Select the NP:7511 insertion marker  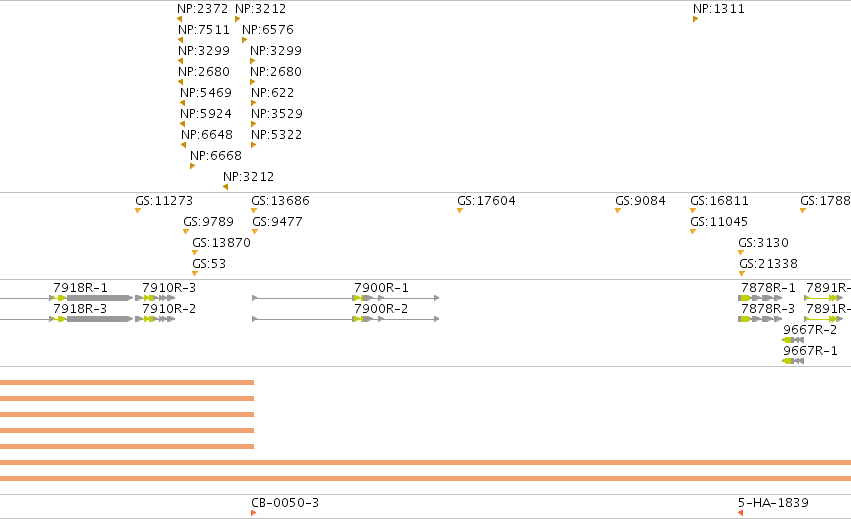pos(180,40)
